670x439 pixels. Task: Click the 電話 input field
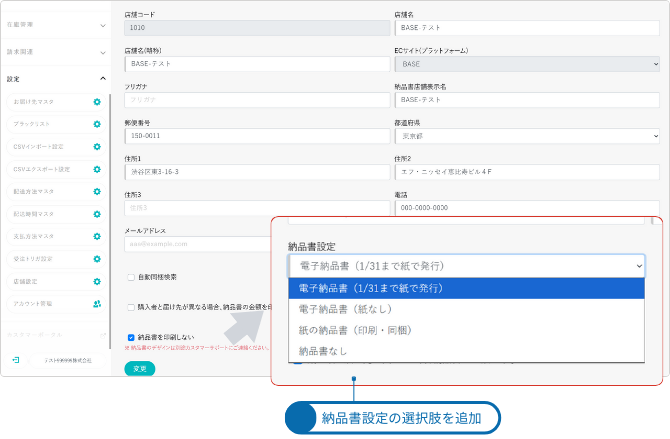coord(527,208)
